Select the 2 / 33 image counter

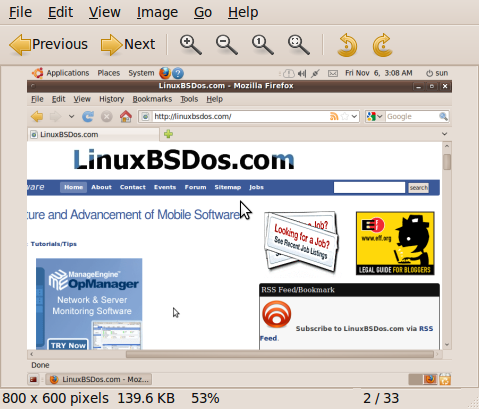[x=381, y=398]
